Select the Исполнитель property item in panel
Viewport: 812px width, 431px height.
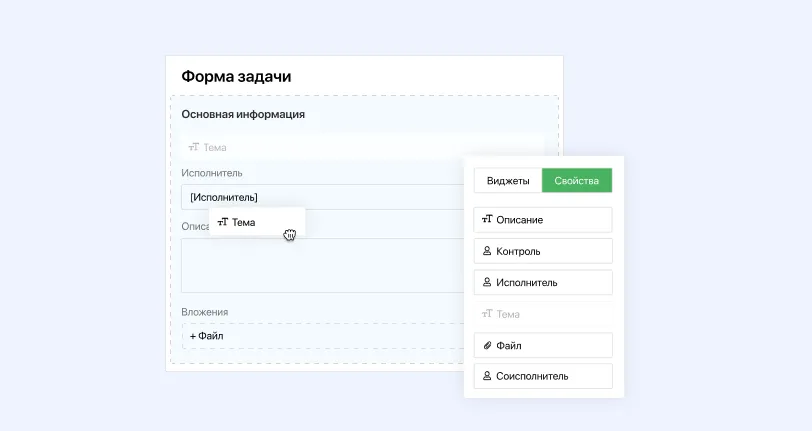[543, 282]
